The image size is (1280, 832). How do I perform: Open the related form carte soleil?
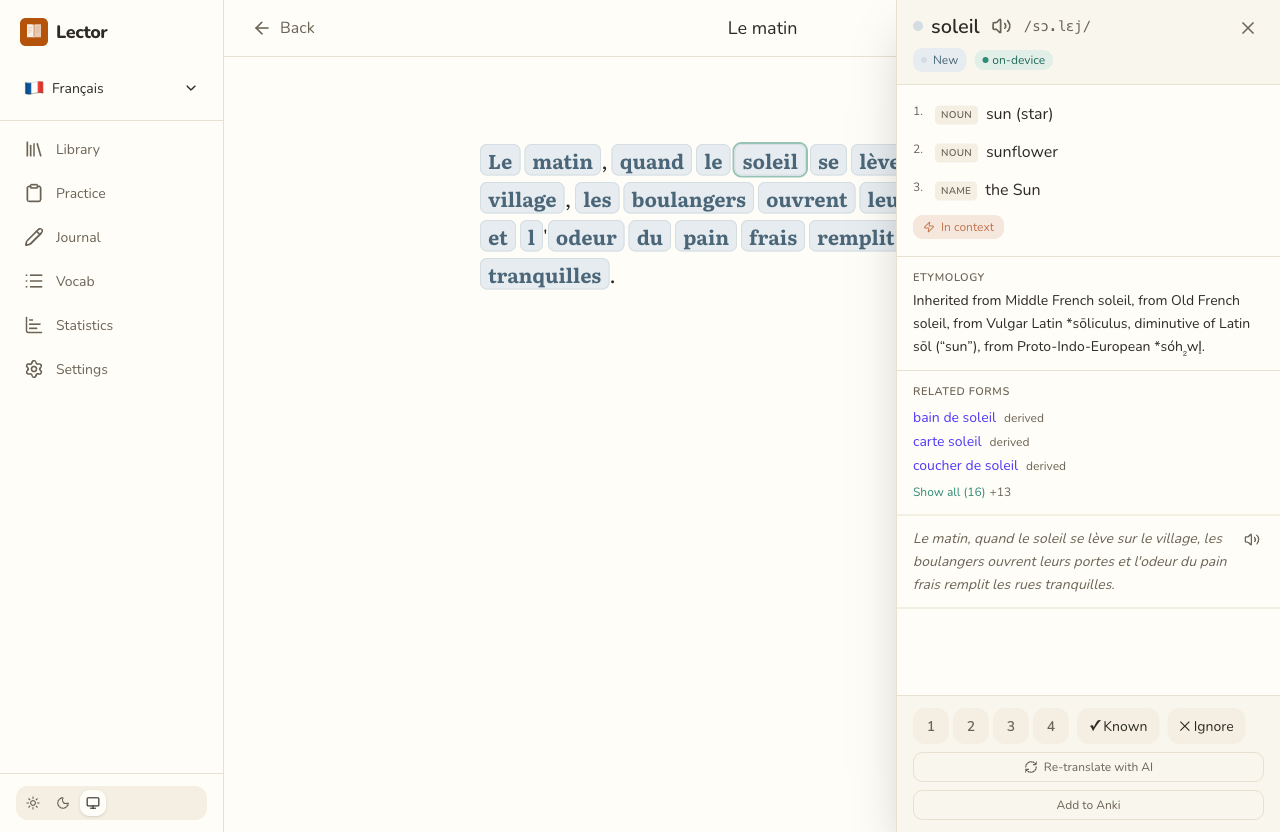click(947, 441)
